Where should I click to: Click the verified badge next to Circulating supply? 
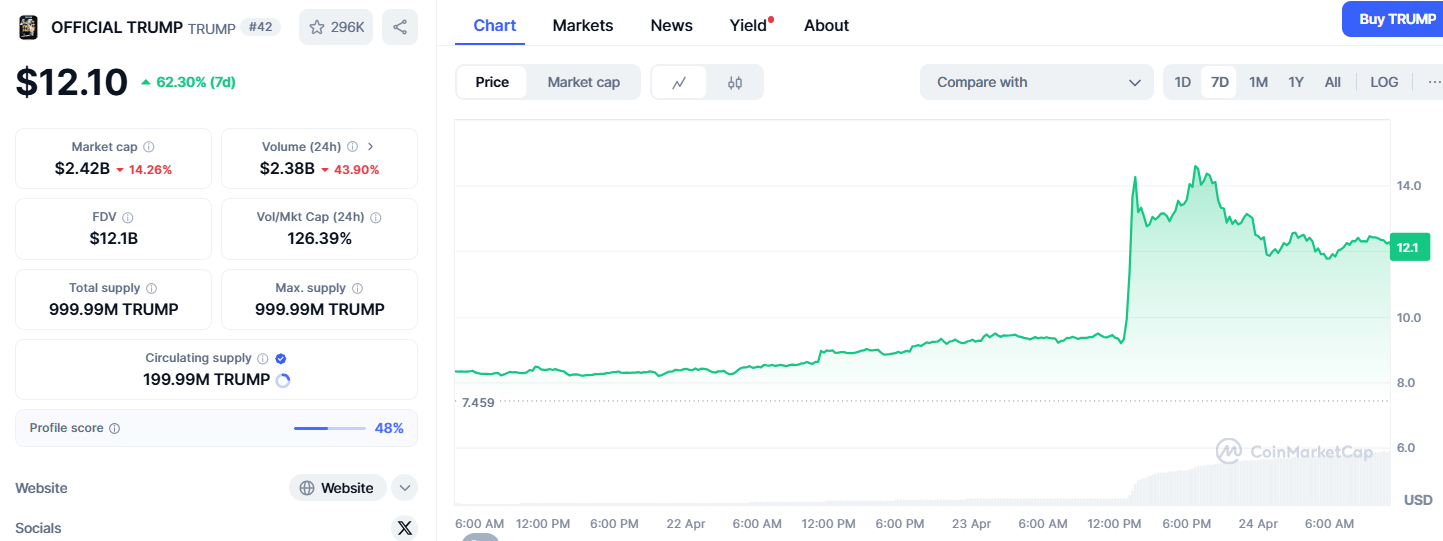(281, 358)
